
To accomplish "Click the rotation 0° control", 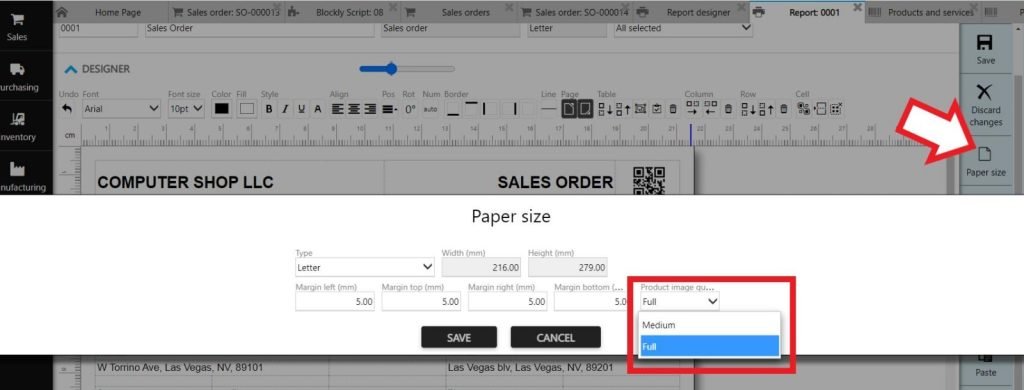I will 410,109.
